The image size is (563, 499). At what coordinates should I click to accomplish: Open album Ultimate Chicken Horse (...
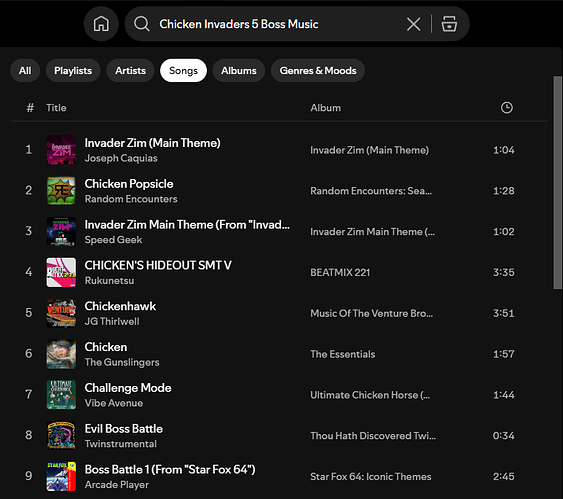(370, 395)
